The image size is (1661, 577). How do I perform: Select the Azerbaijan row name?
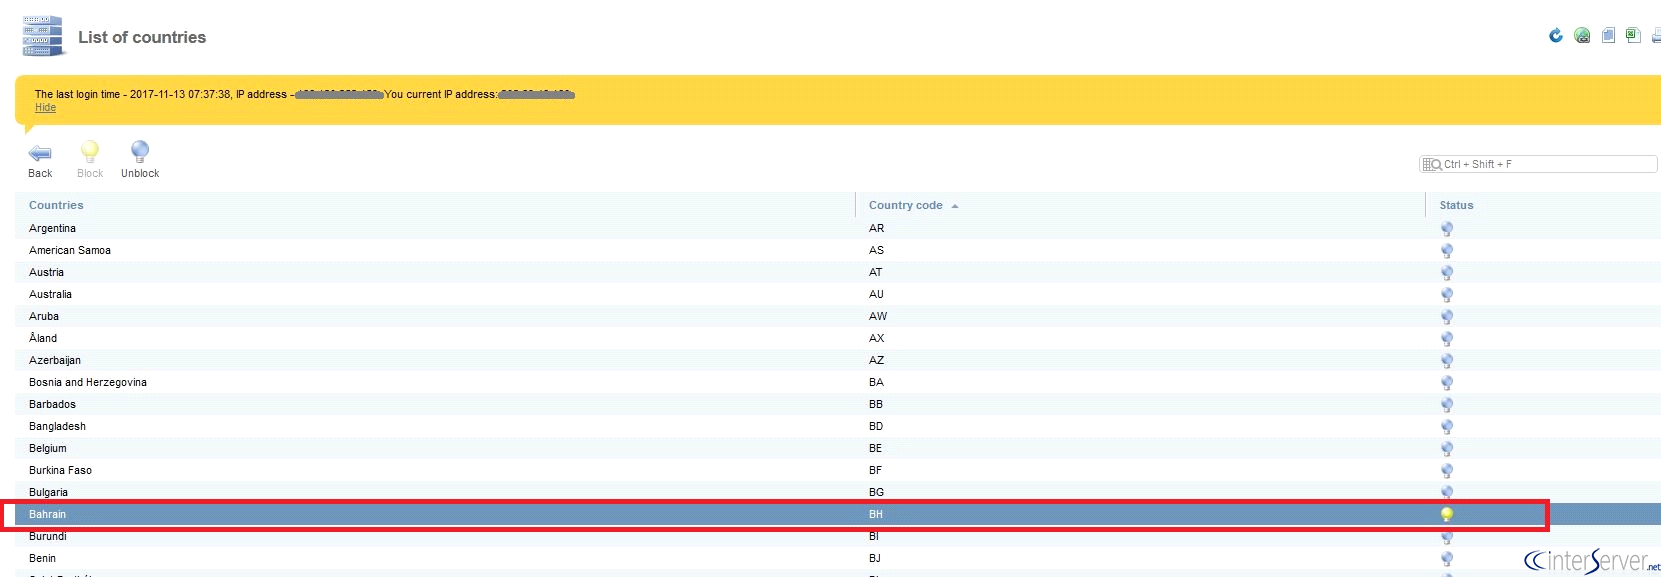pyautogui.click(x=55, y=360)
